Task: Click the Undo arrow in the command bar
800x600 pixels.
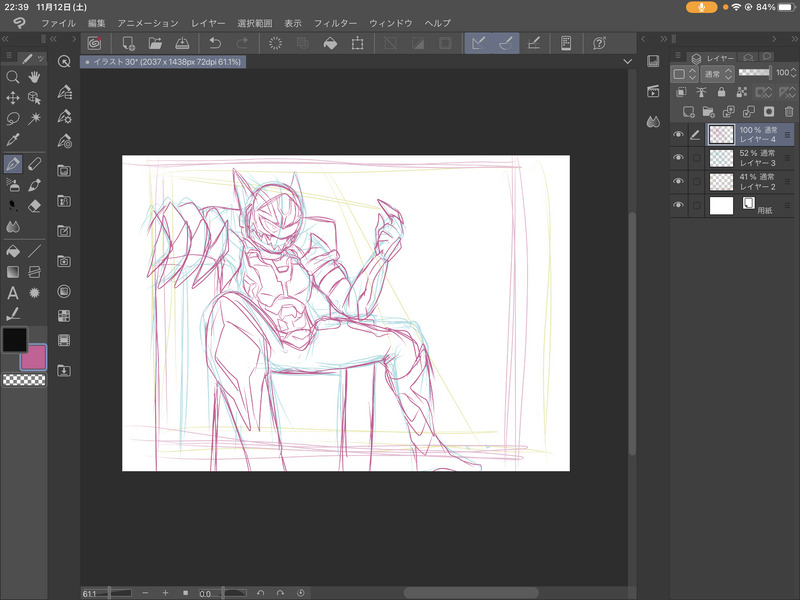Action: click(x=215, y=43)
